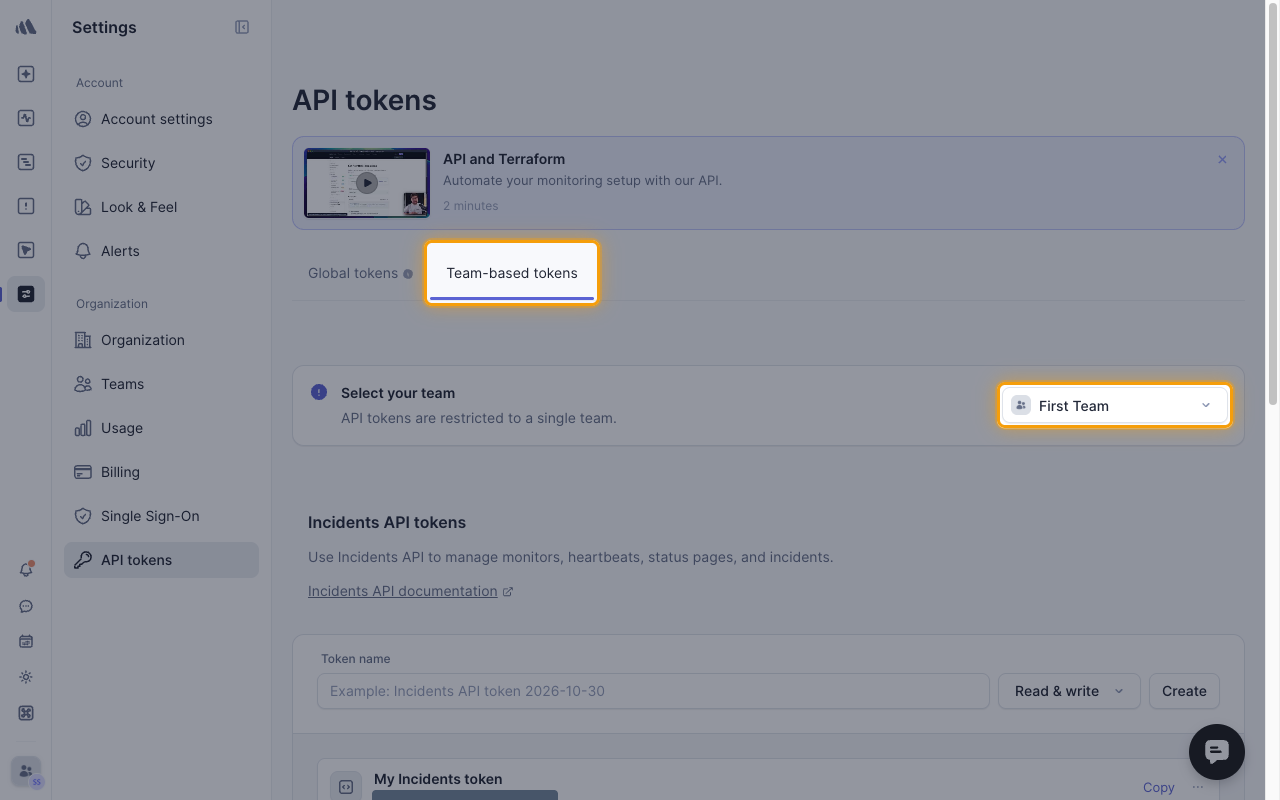Screen dimensions: 1280x800
Task: Click the 'My Incidents token' name
Action: tap(438, 779)
